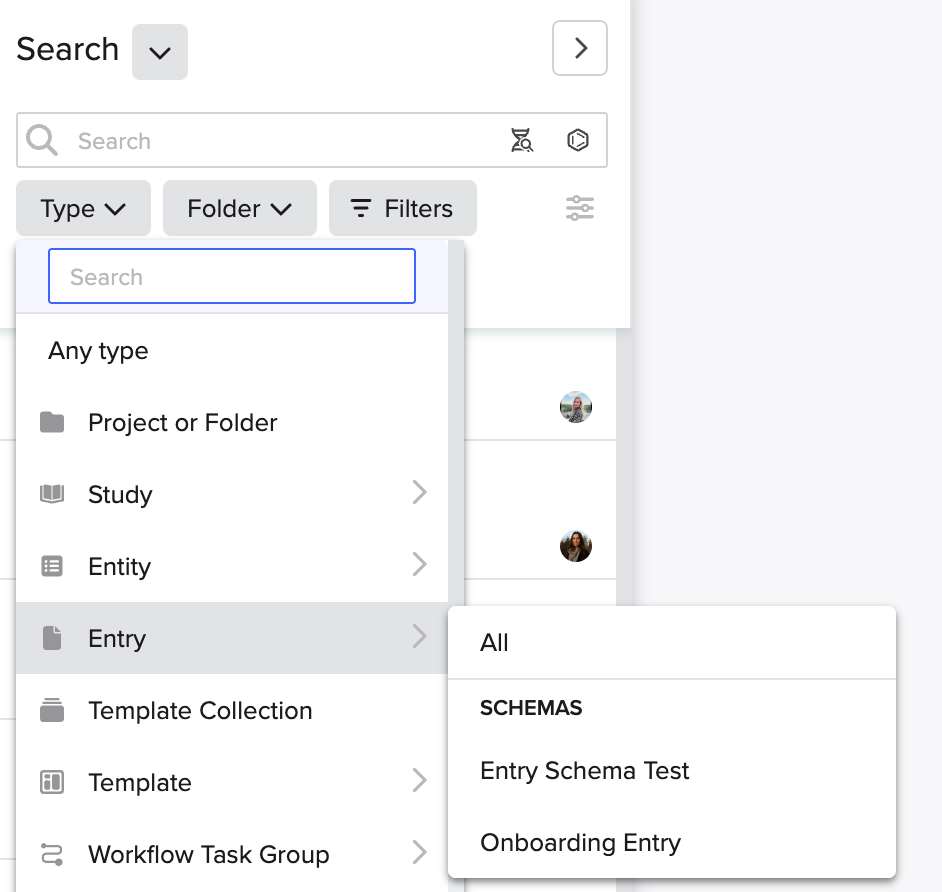Click the Workflow Task Group icon
Image resolution: width=942 pixels, height=892 pixels.
click(52, 855)
